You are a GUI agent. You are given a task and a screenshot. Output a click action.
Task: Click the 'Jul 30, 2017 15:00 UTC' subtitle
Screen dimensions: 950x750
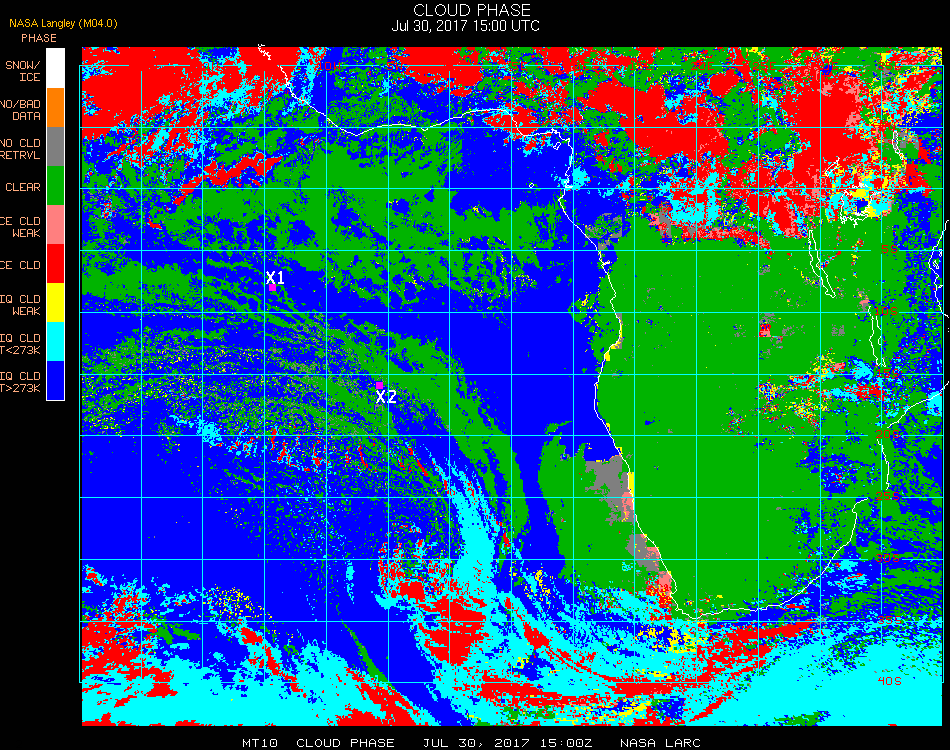click(465, 26)
